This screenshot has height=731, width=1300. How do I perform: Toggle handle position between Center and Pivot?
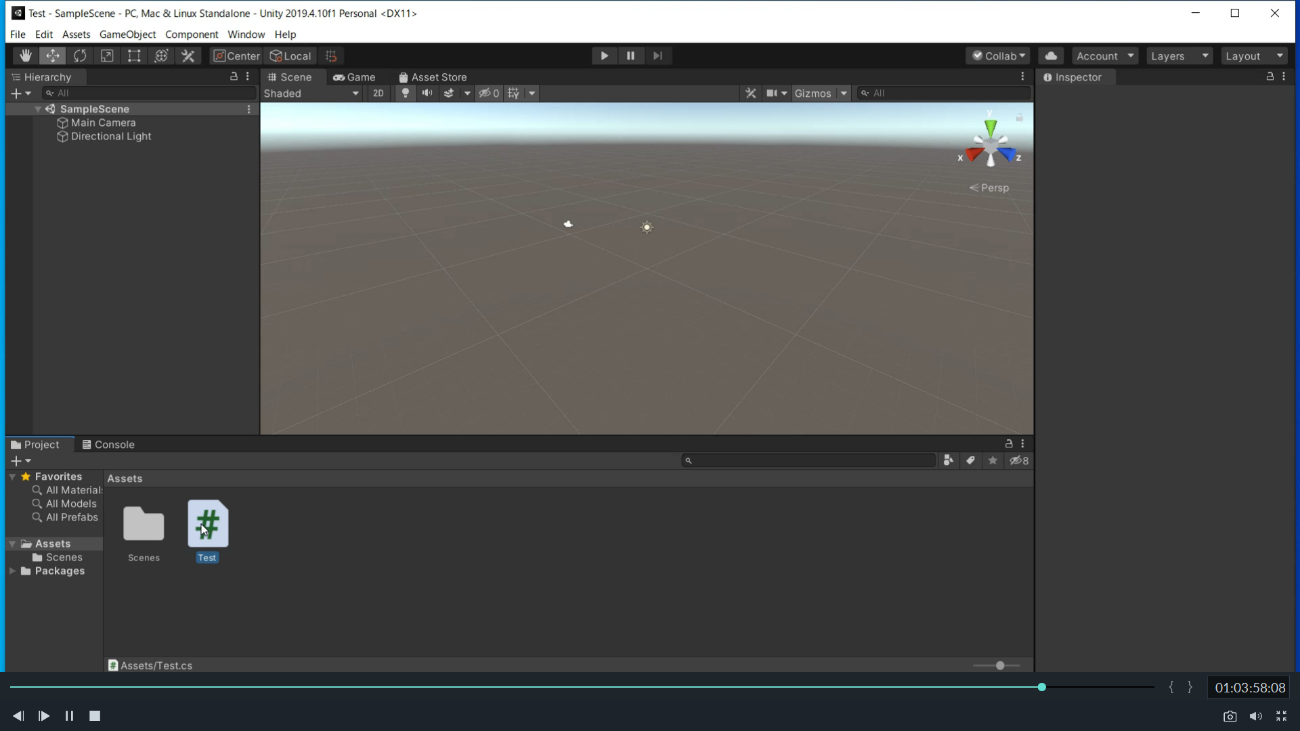tap(235, 55)
